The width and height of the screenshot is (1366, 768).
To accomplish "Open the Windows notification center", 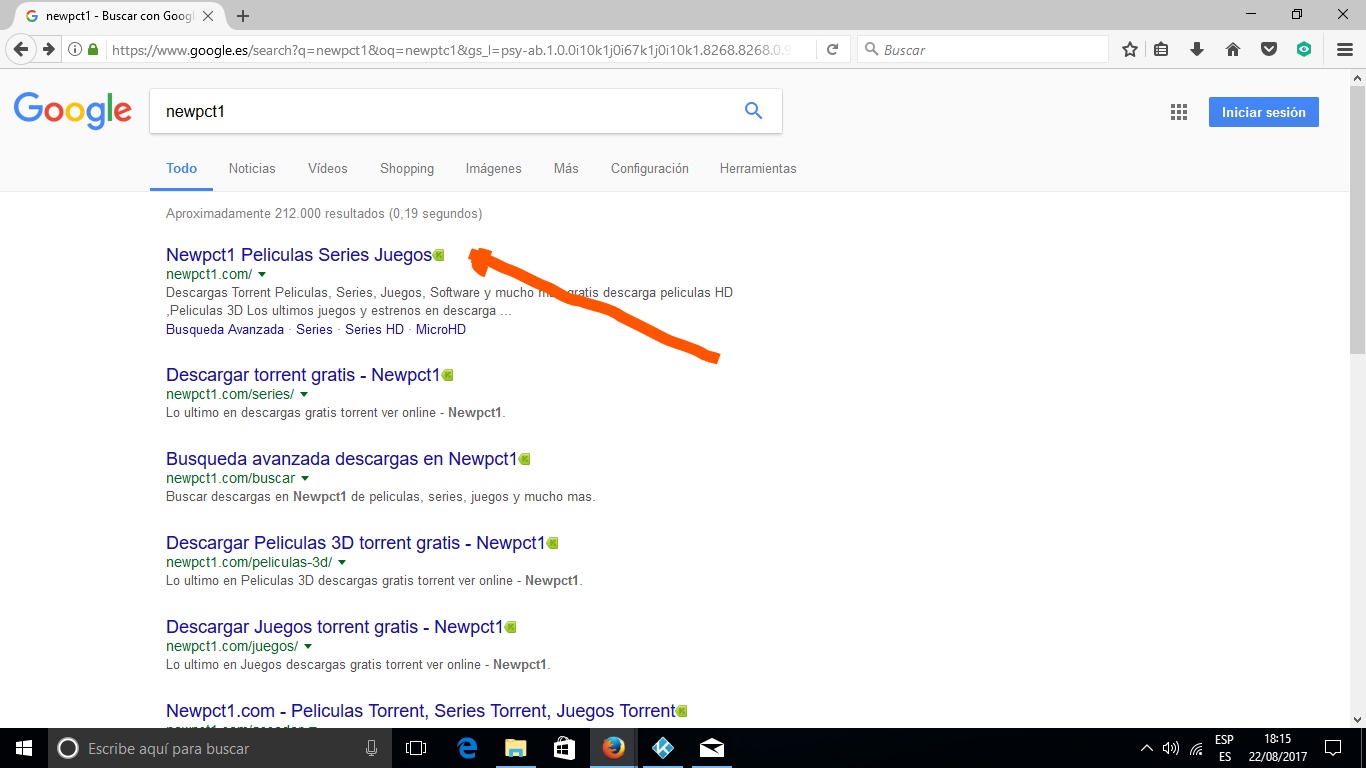I will tap(1332, 748).
